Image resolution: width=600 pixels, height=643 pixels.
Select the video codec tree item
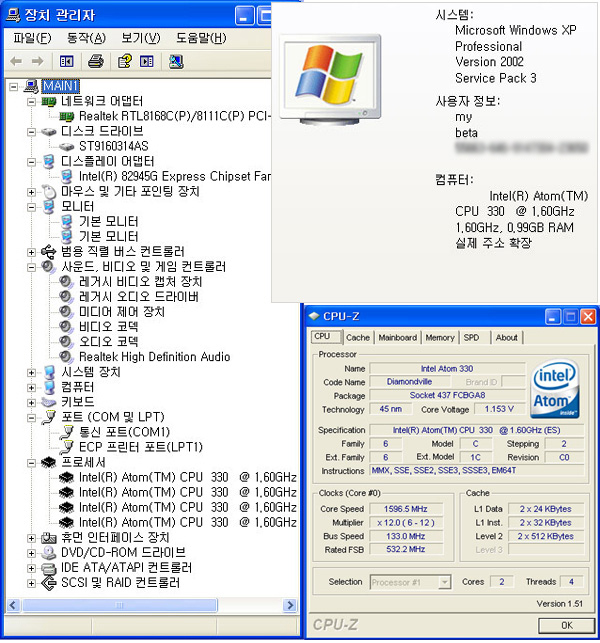(108, 327)
